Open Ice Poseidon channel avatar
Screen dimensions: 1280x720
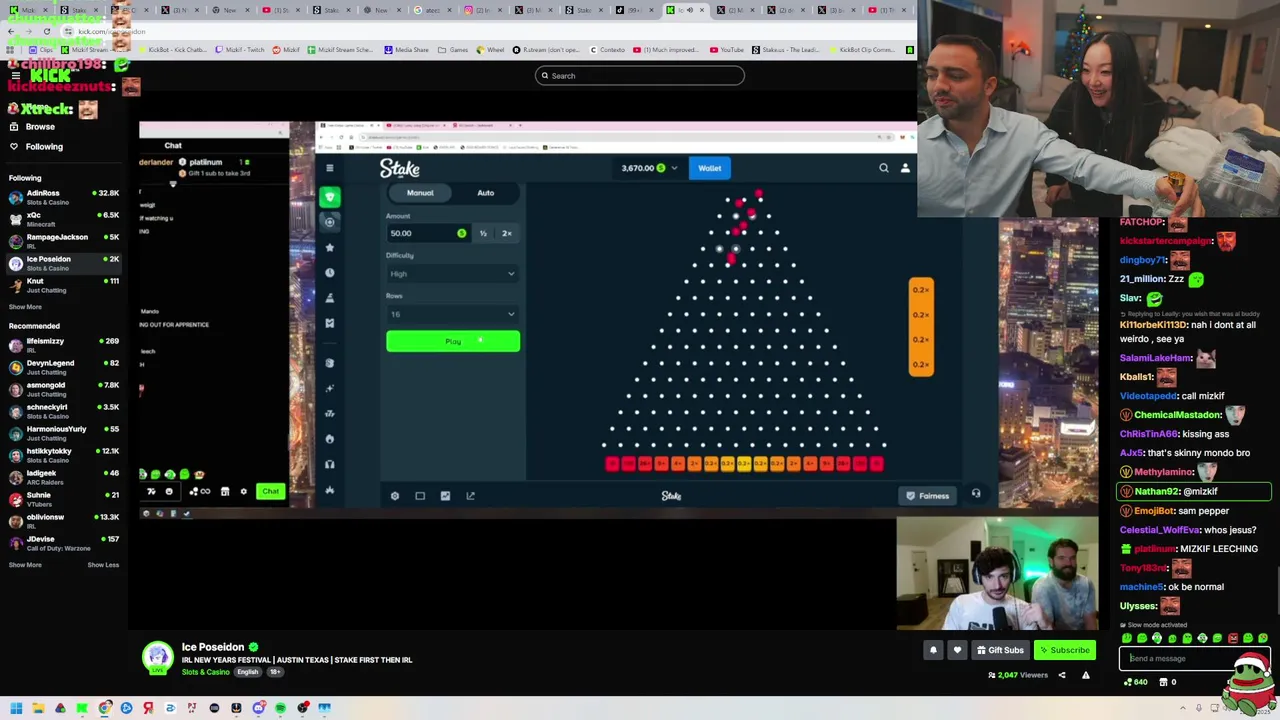[x=157, y=657]
